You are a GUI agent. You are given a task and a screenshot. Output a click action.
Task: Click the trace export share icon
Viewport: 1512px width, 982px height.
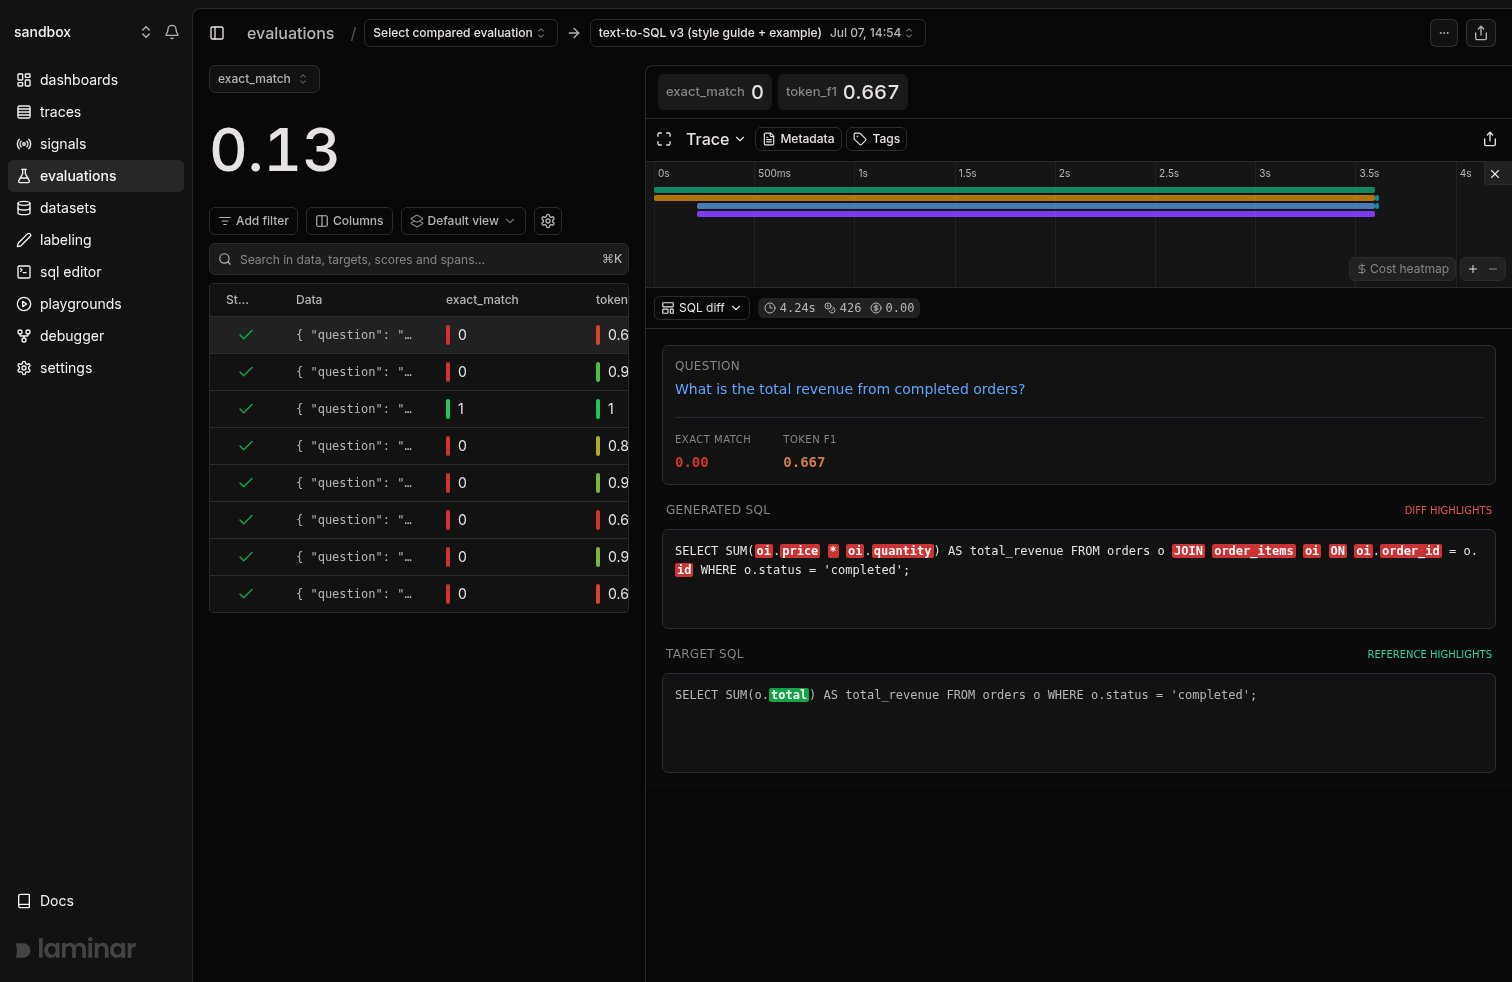[x=1490, y=139]
